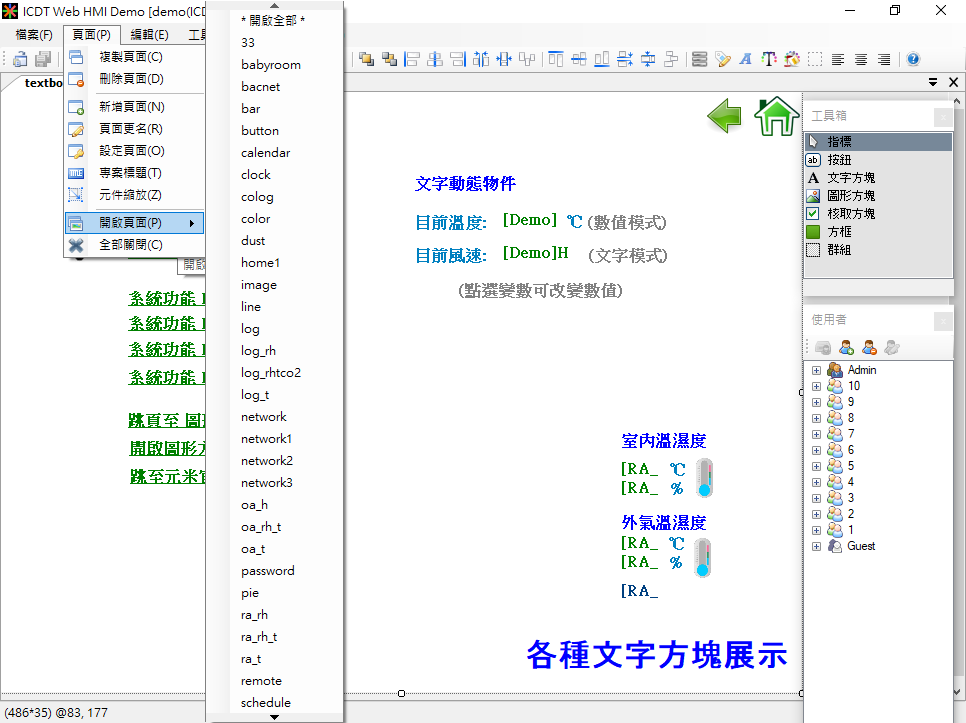
Task: Expand the Admin user tree node
Action: point(816,370)
